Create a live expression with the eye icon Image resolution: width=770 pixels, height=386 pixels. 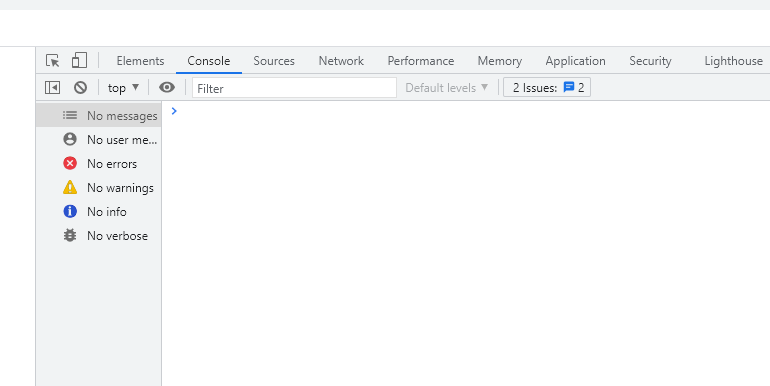click(x=167, y=87)
